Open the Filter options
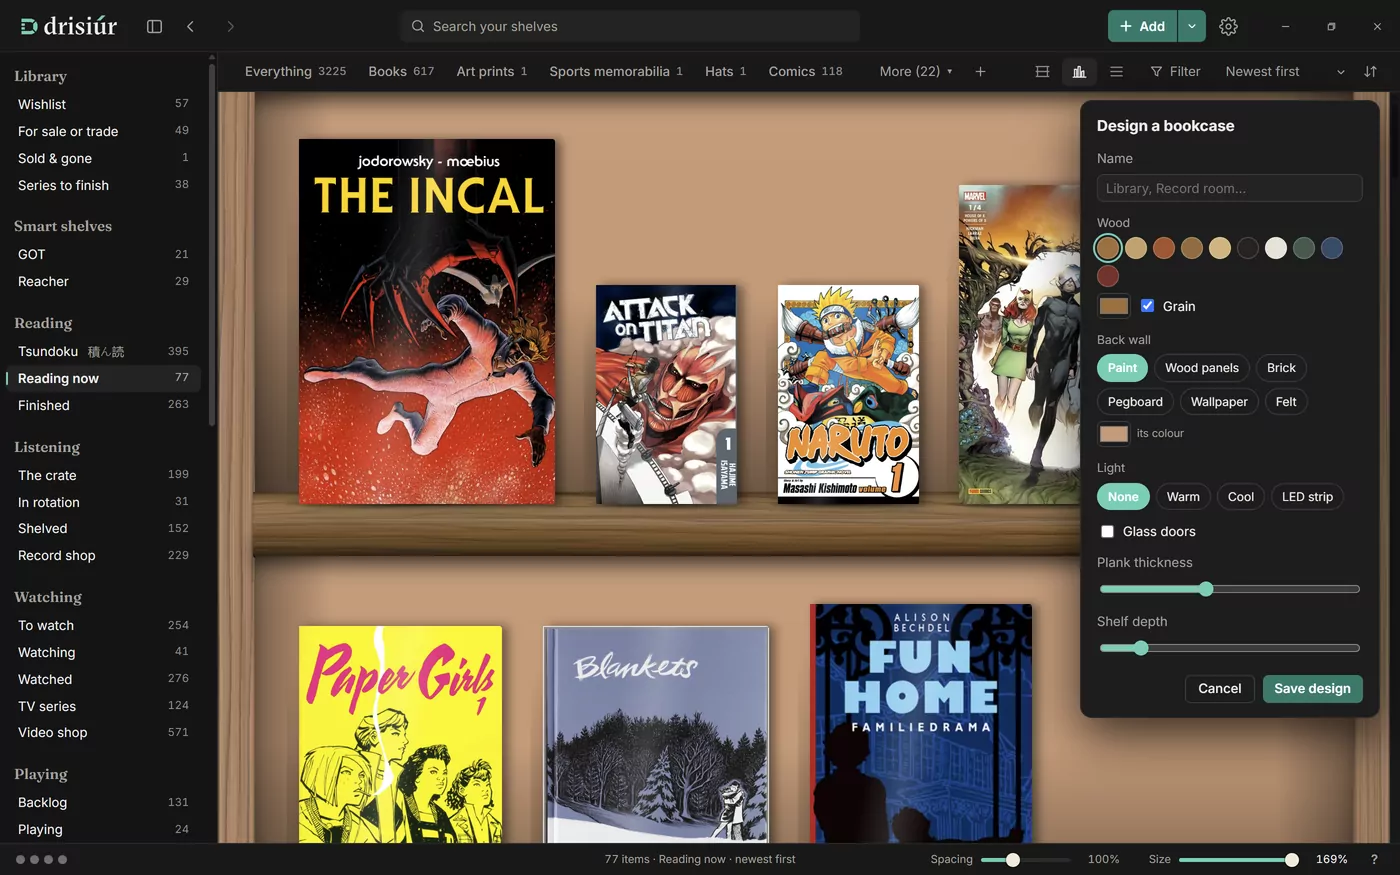The width and height of the screenshot is (1400, 875). pos(1175,72)
